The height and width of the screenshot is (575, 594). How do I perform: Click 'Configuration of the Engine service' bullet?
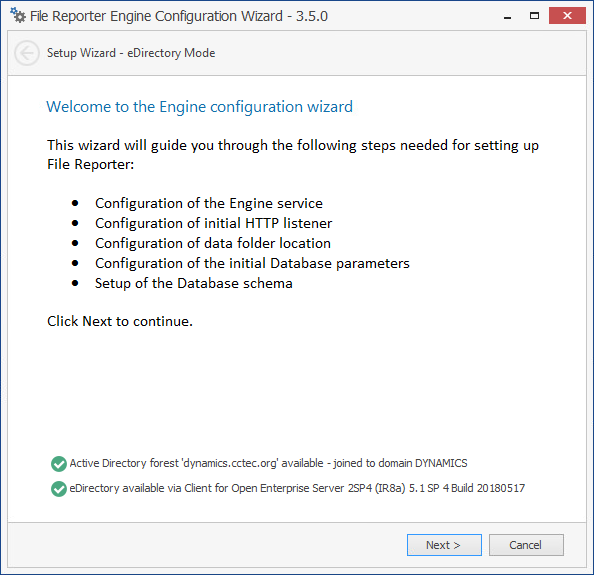(x=209, y=203)
